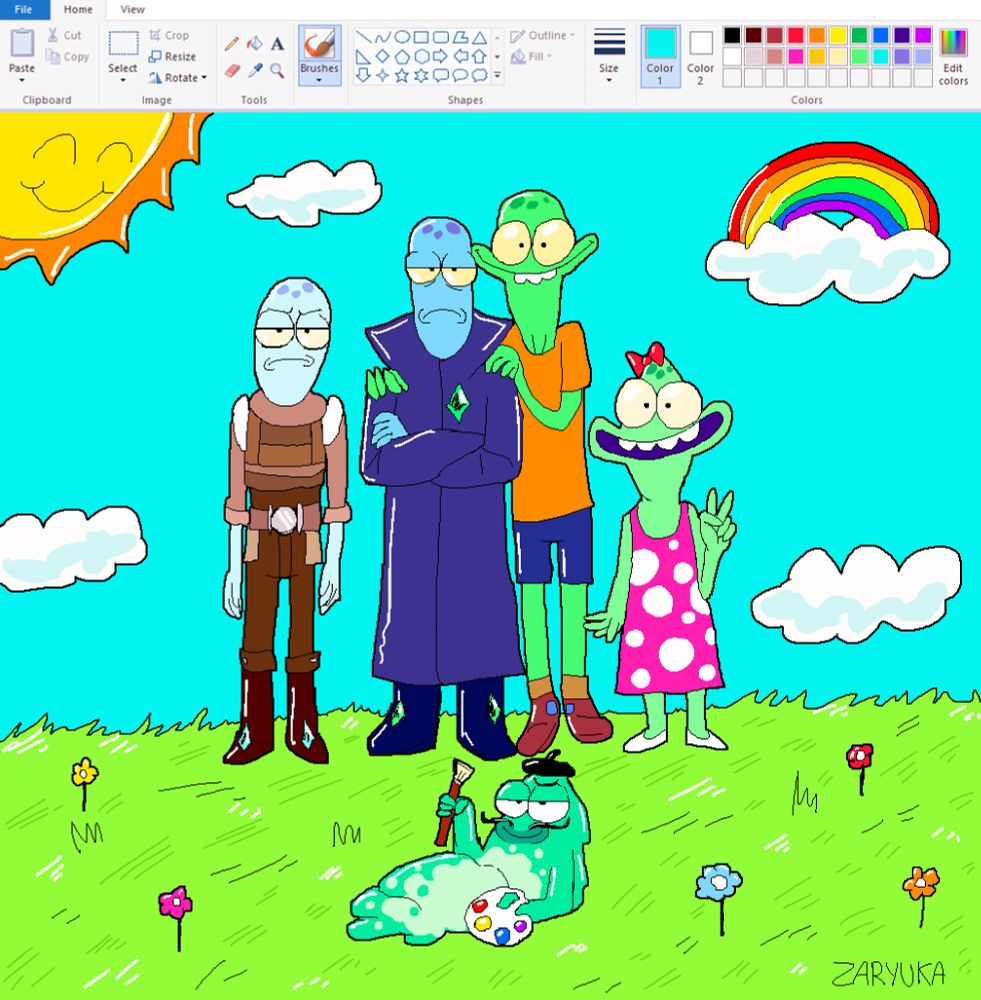Click the Crop button
This screenshot has width=981, height=1000.
click(x=169, y=36)
